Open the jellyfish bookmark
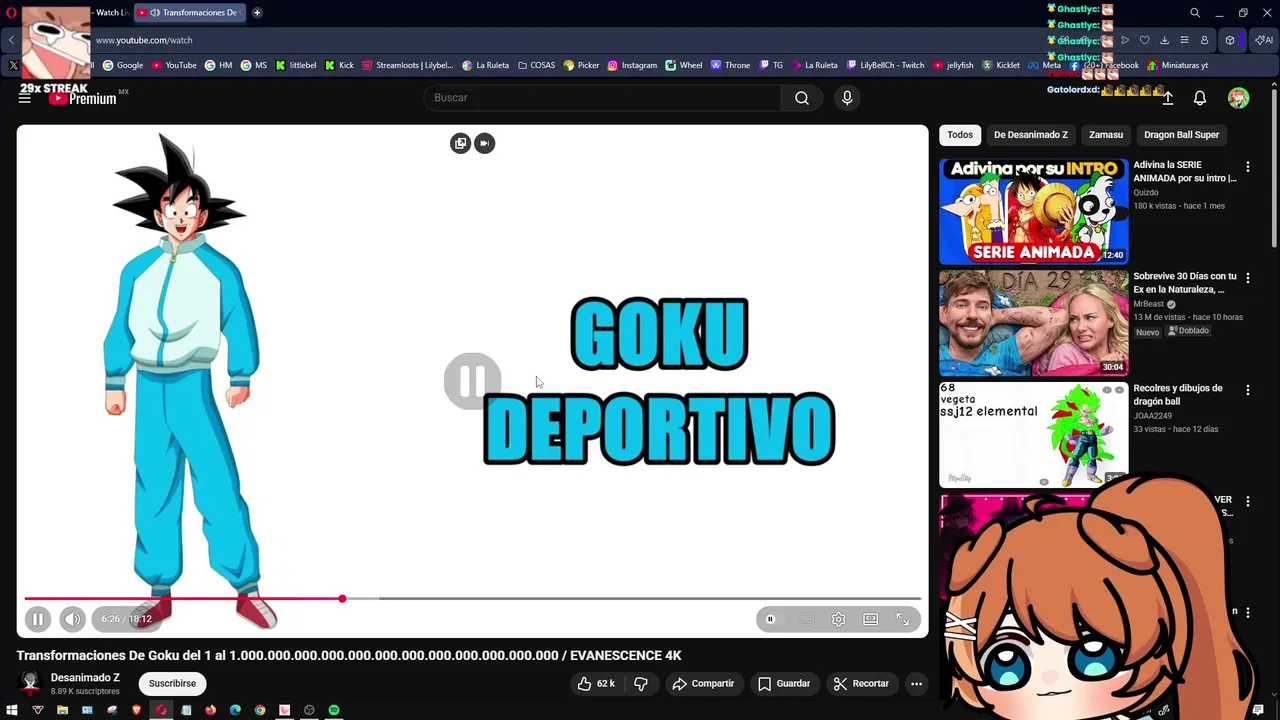Viewport: 1280px width, 720px height. pos(953,66)
